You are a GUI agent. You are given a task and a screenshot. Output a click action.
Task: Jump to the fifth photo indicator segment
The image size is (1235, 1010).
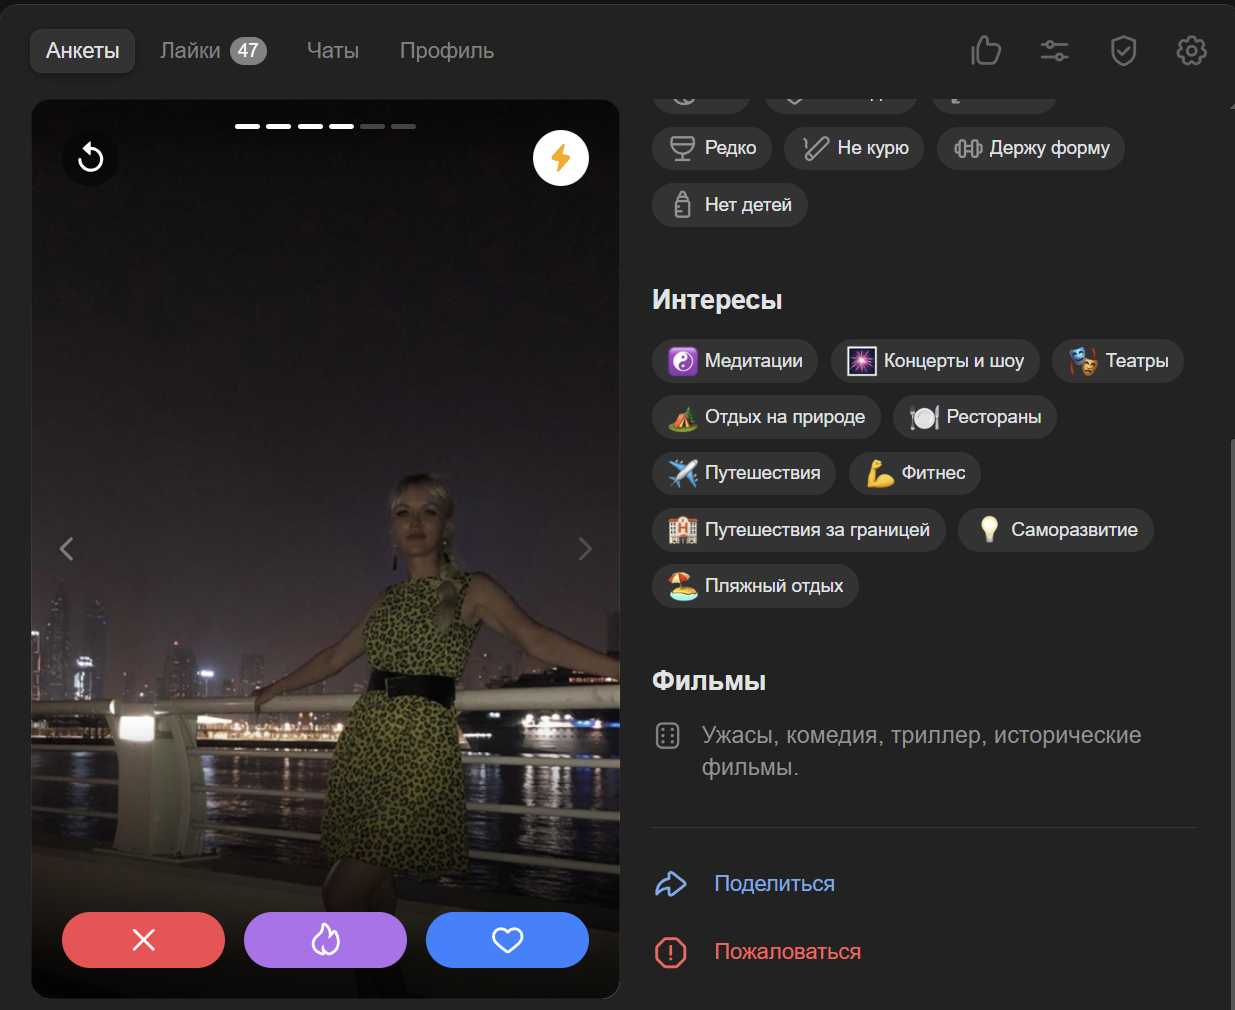(x=372, y=127)
